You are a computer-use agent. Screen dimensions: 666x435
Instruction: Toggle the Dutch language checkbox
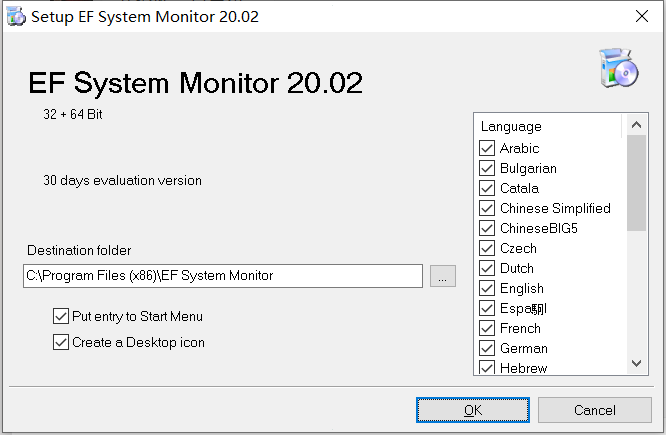click(487, 268)
